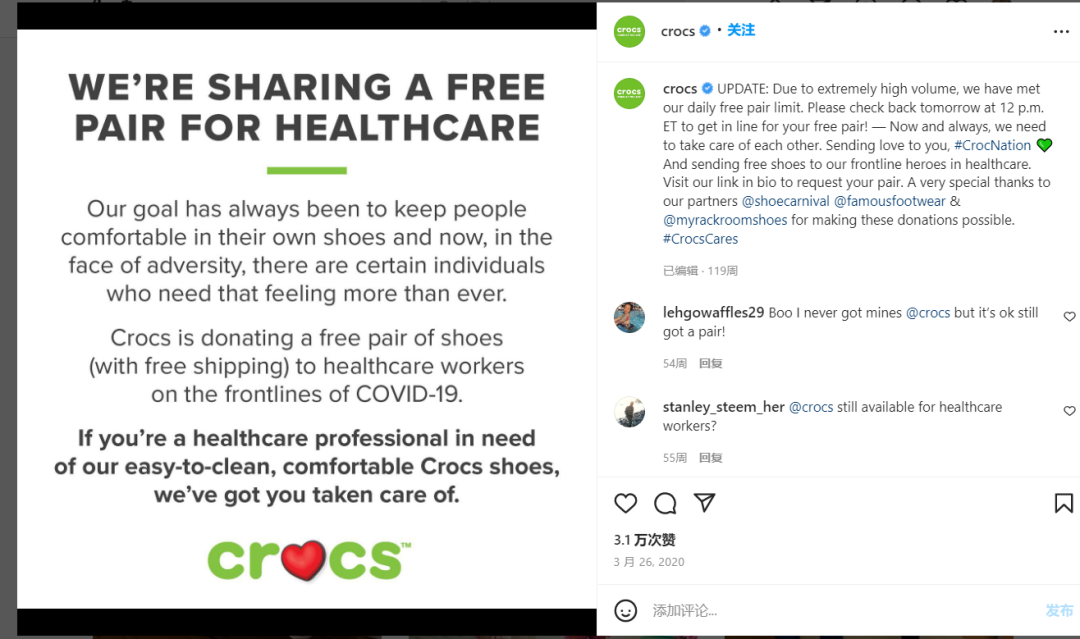
Task: Reply to lehgowaffles29's comment
Action: click(x=710, y=364)
